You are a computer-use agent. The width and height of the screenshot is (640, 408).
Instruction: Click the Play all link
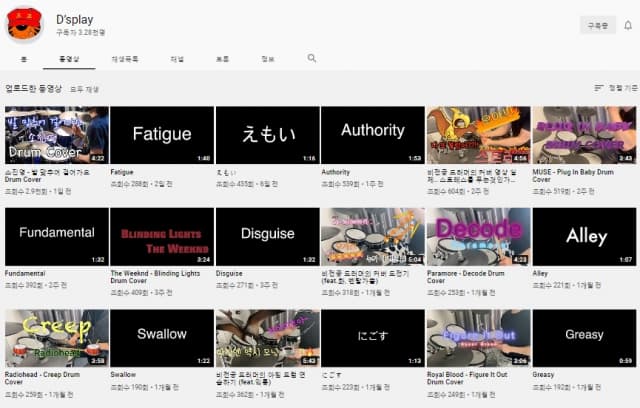[x=84, y=89]
